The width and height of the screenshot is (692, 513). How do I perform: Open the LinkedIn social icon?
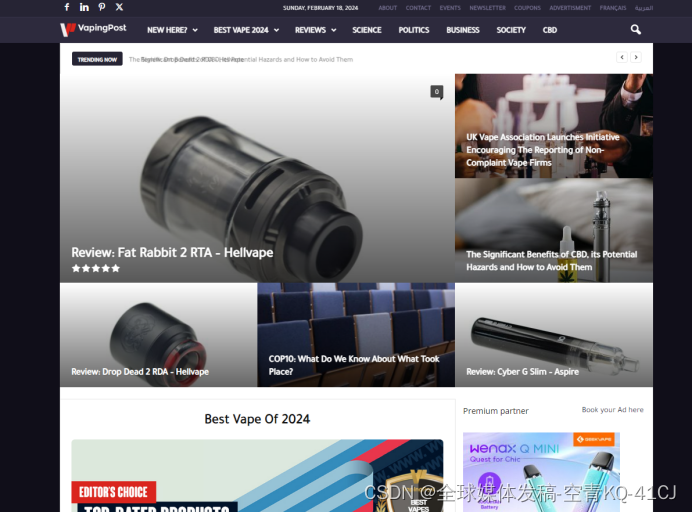point(84,7)
